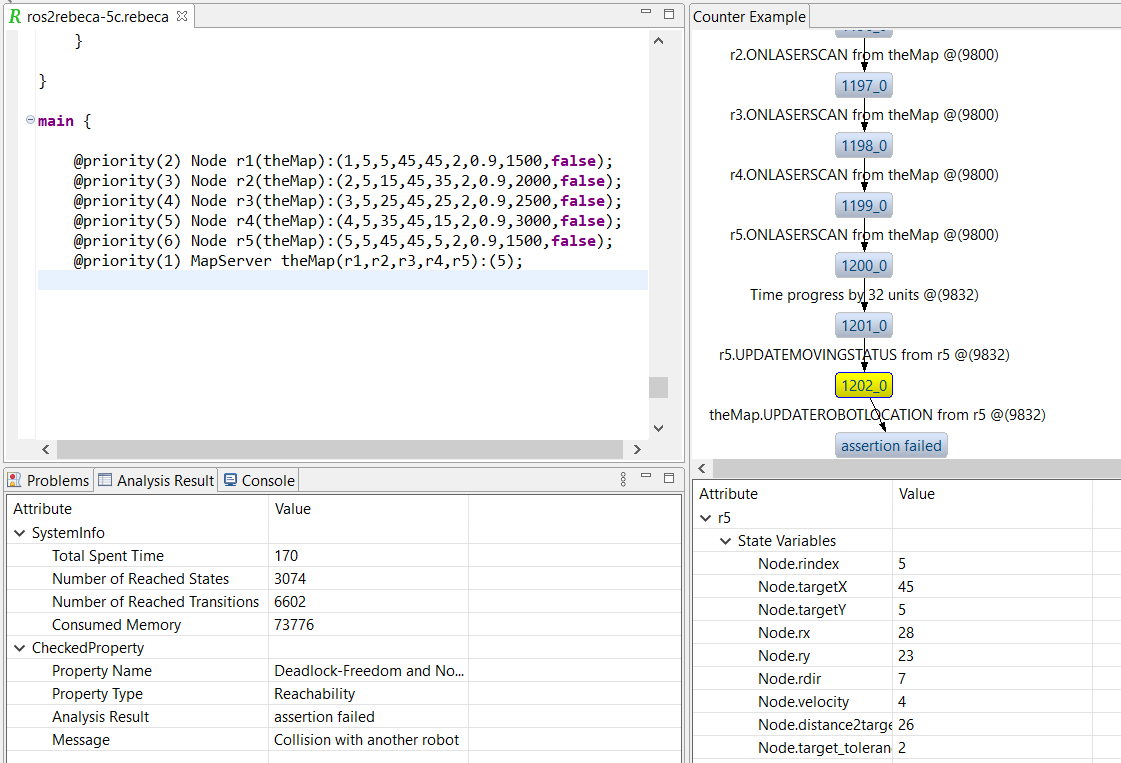Maximize the editor area
Screen dimensions: 1121x763
point(668,14)
